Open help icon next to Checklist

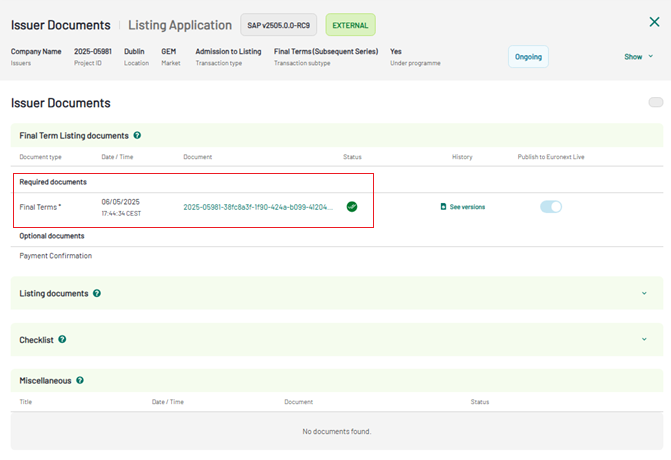(x=62, y=339)
